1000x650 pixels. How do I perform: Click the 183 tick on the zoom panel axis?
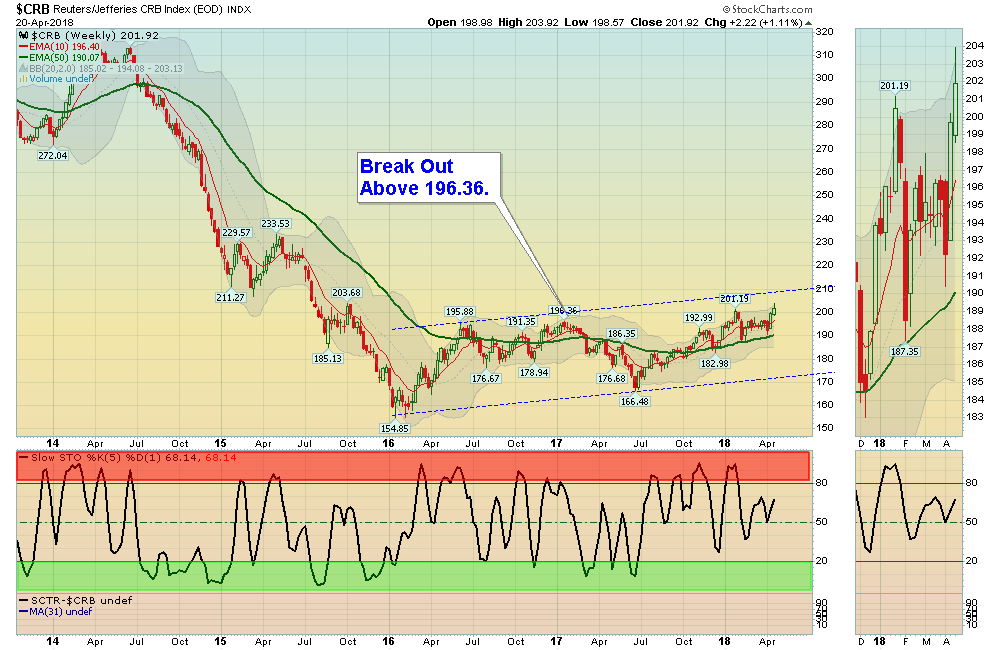tap(974, 417)
